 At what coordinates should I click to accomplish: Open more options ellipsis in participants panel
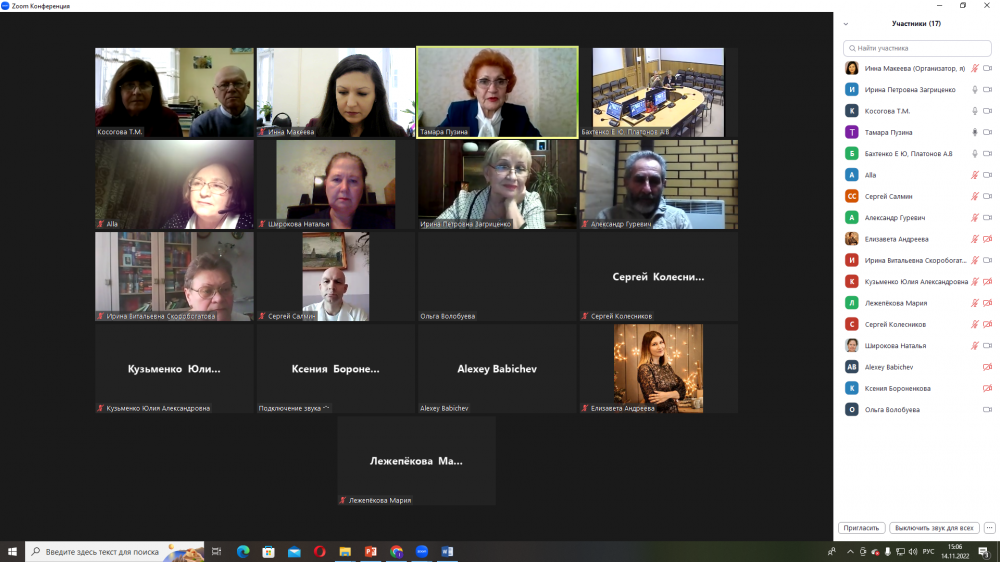click(x=989, y=528)
